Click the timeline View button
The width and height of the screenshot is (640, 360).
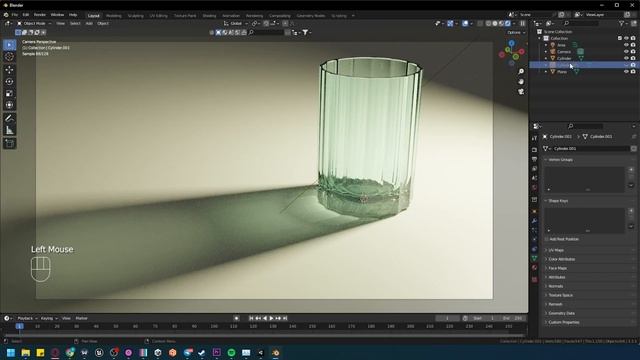66,318
